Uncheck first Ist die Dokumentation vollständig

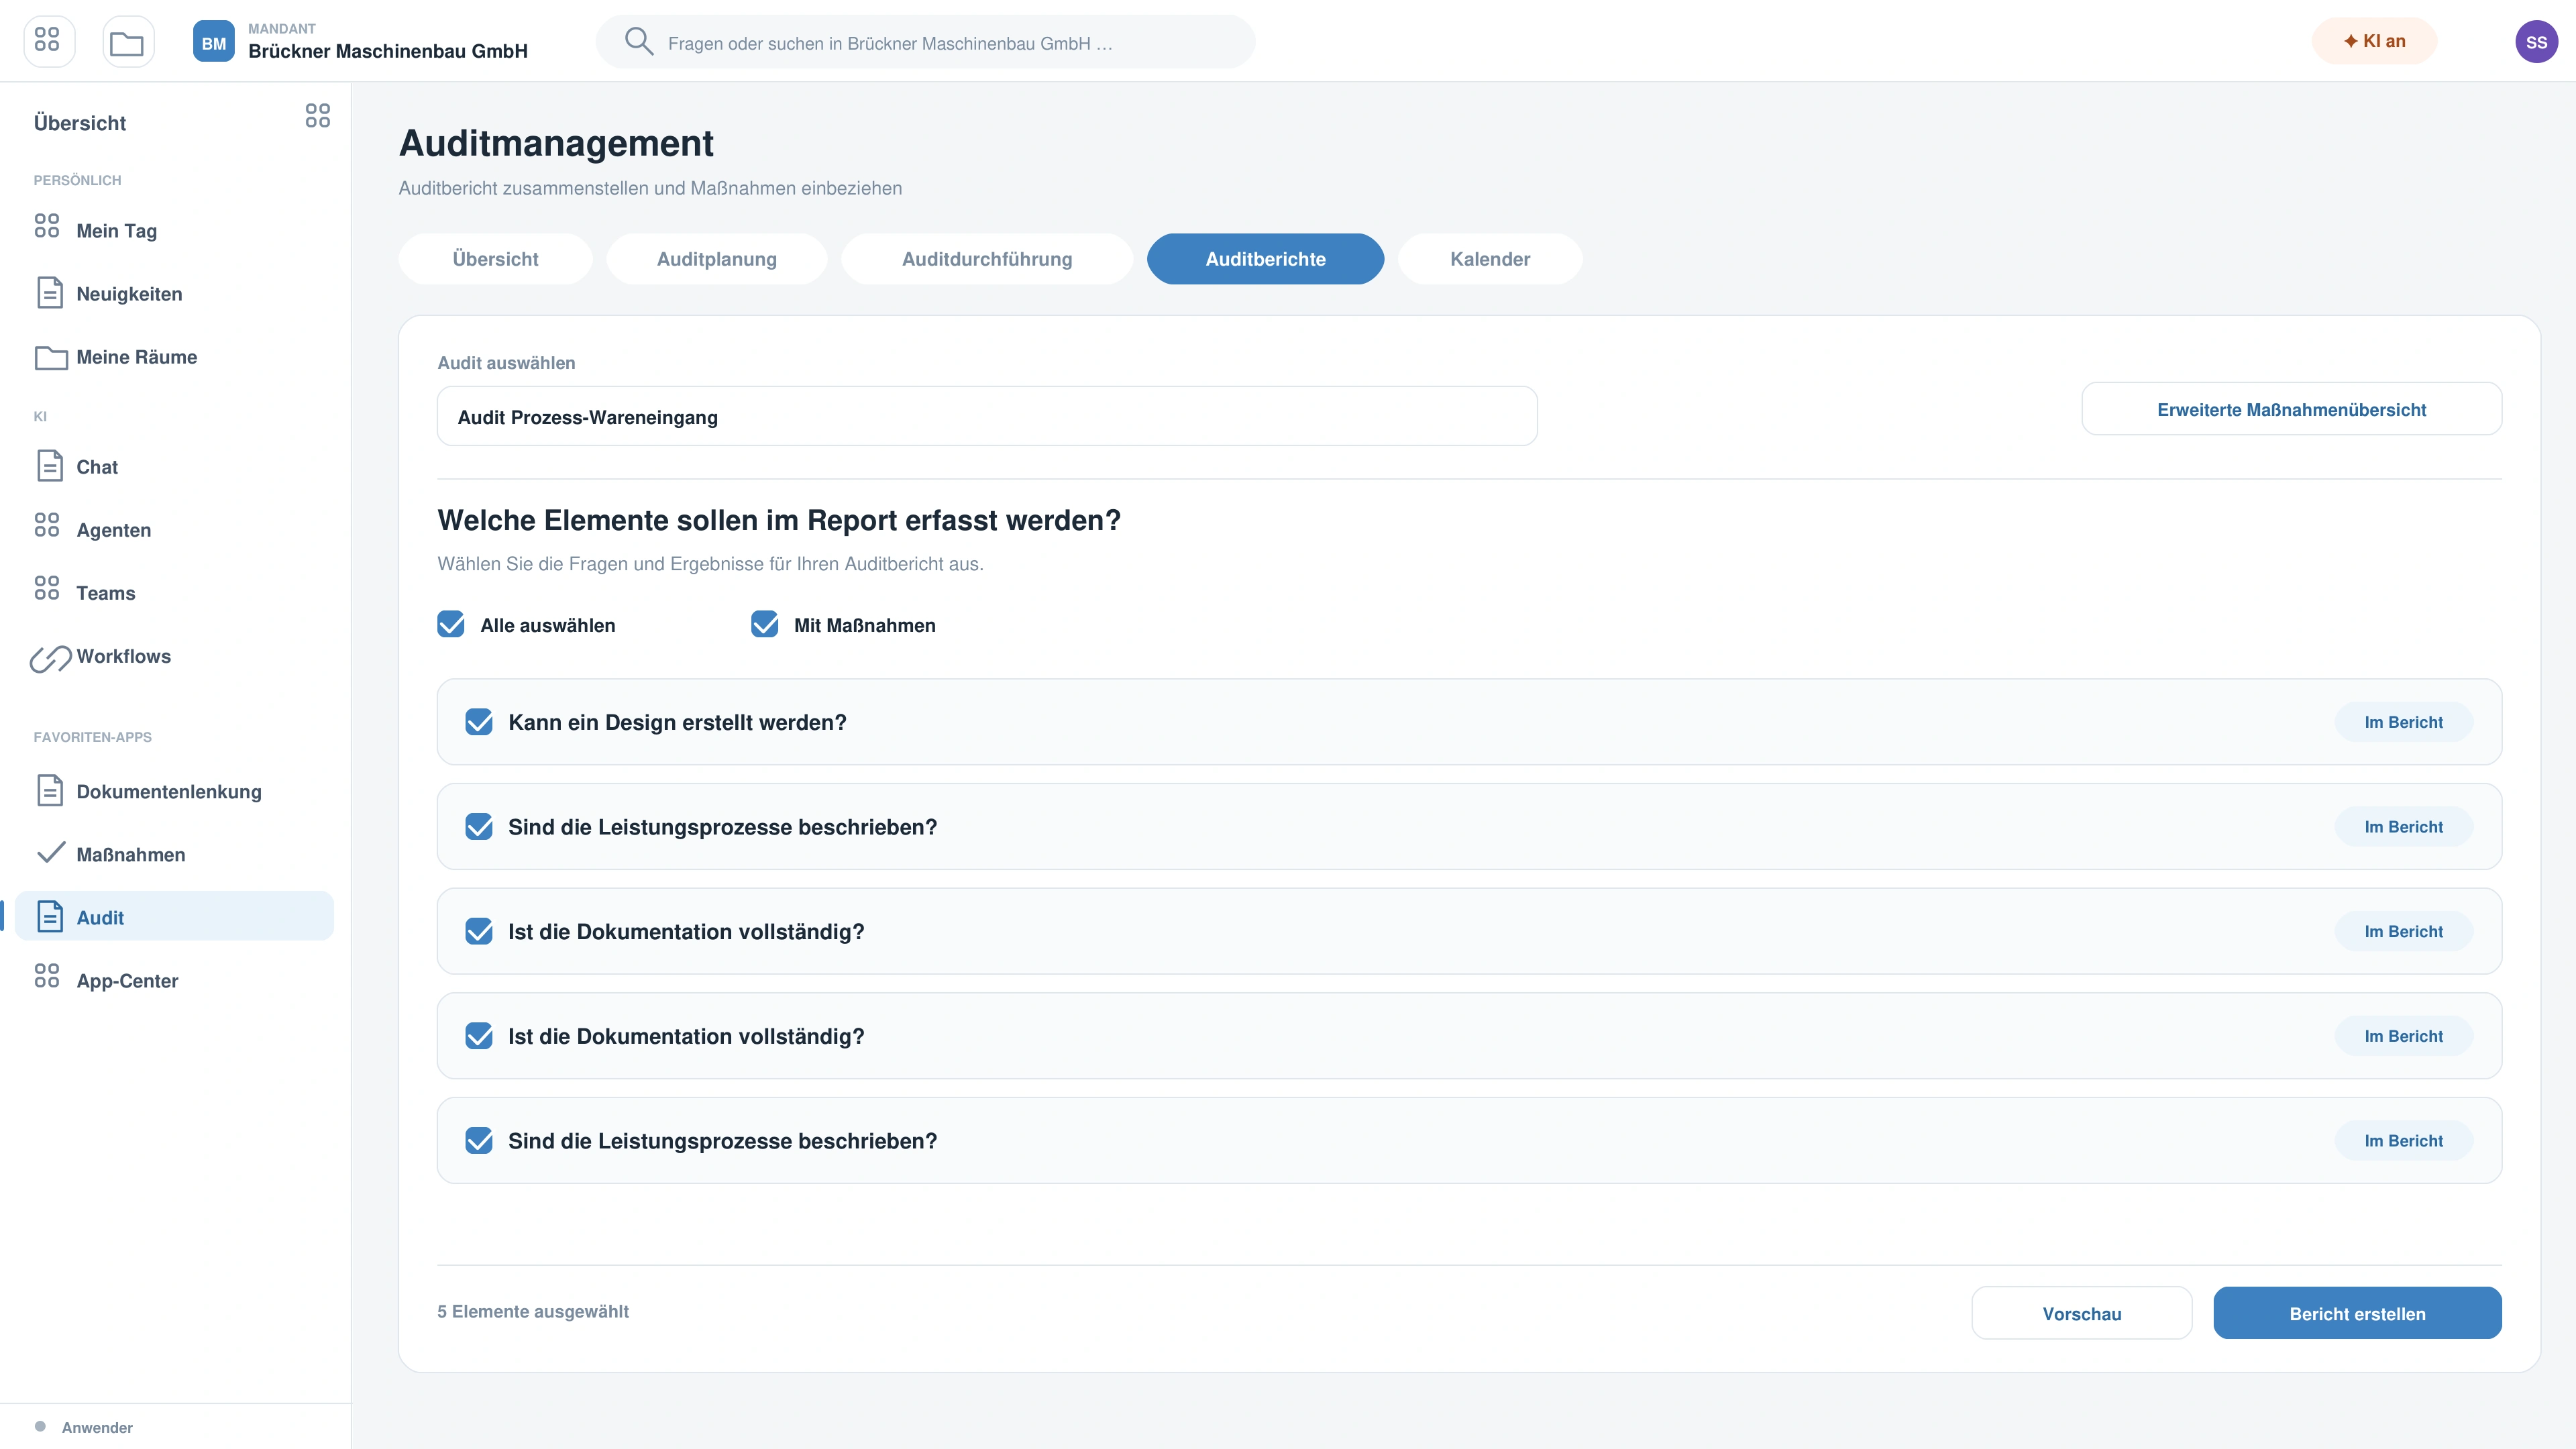click(479, 931)
